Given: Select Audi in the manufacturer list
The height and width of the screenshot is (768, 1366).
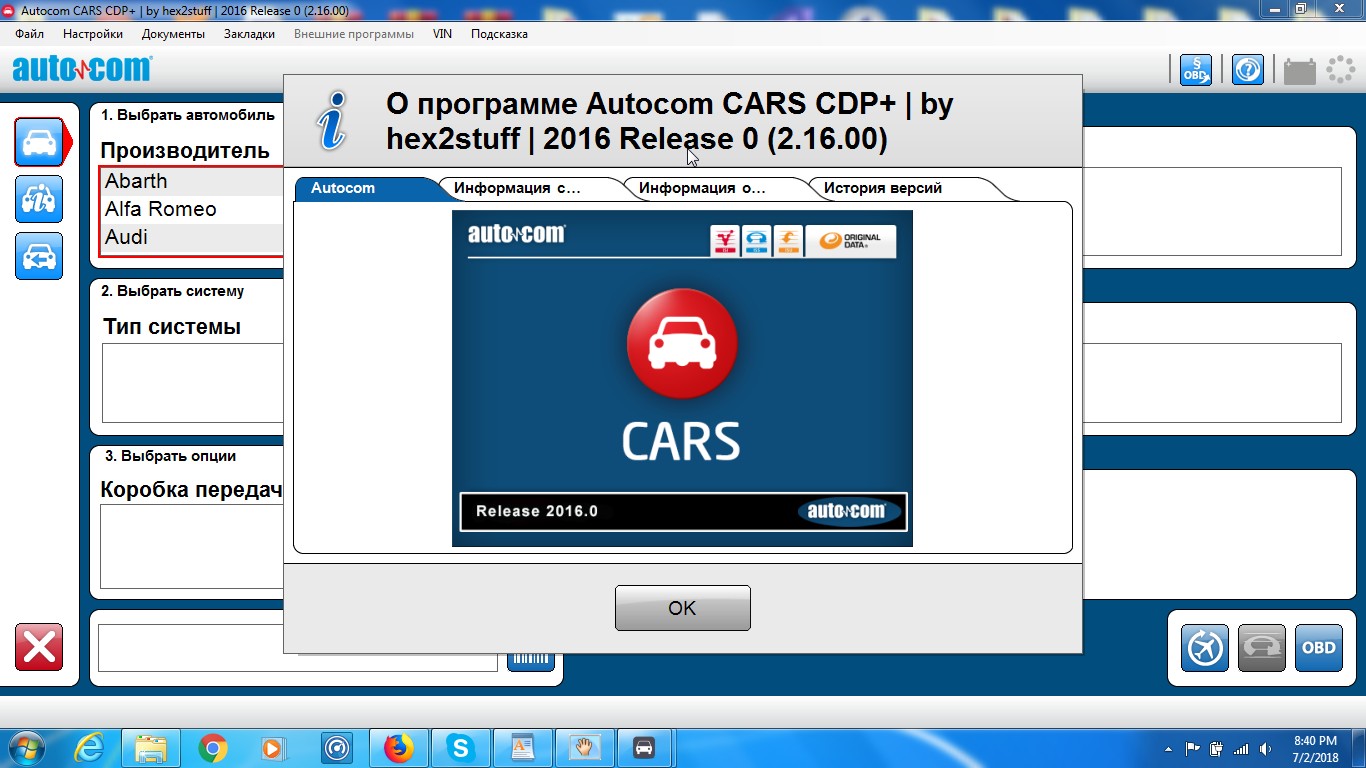Looking at the screenshot, I should (192, 237).
